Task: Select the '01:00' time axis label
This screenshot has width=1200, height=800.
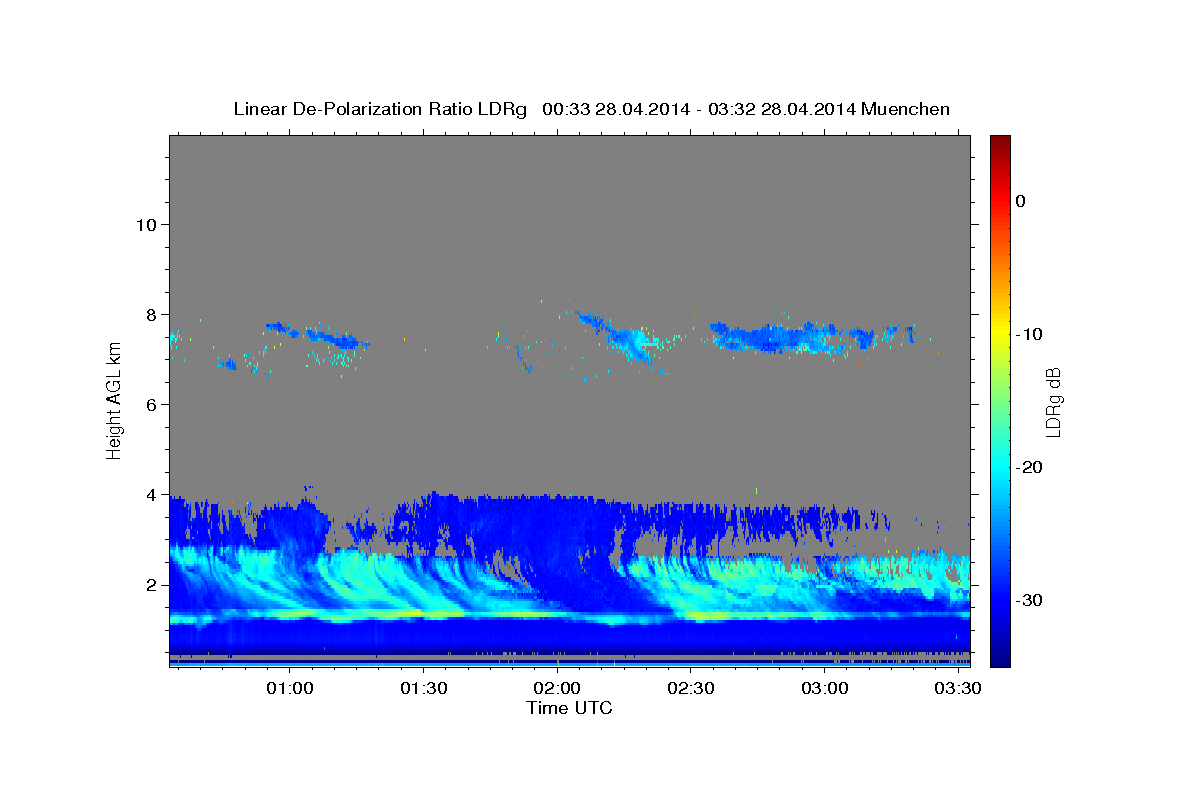Action: pos(290,689)
